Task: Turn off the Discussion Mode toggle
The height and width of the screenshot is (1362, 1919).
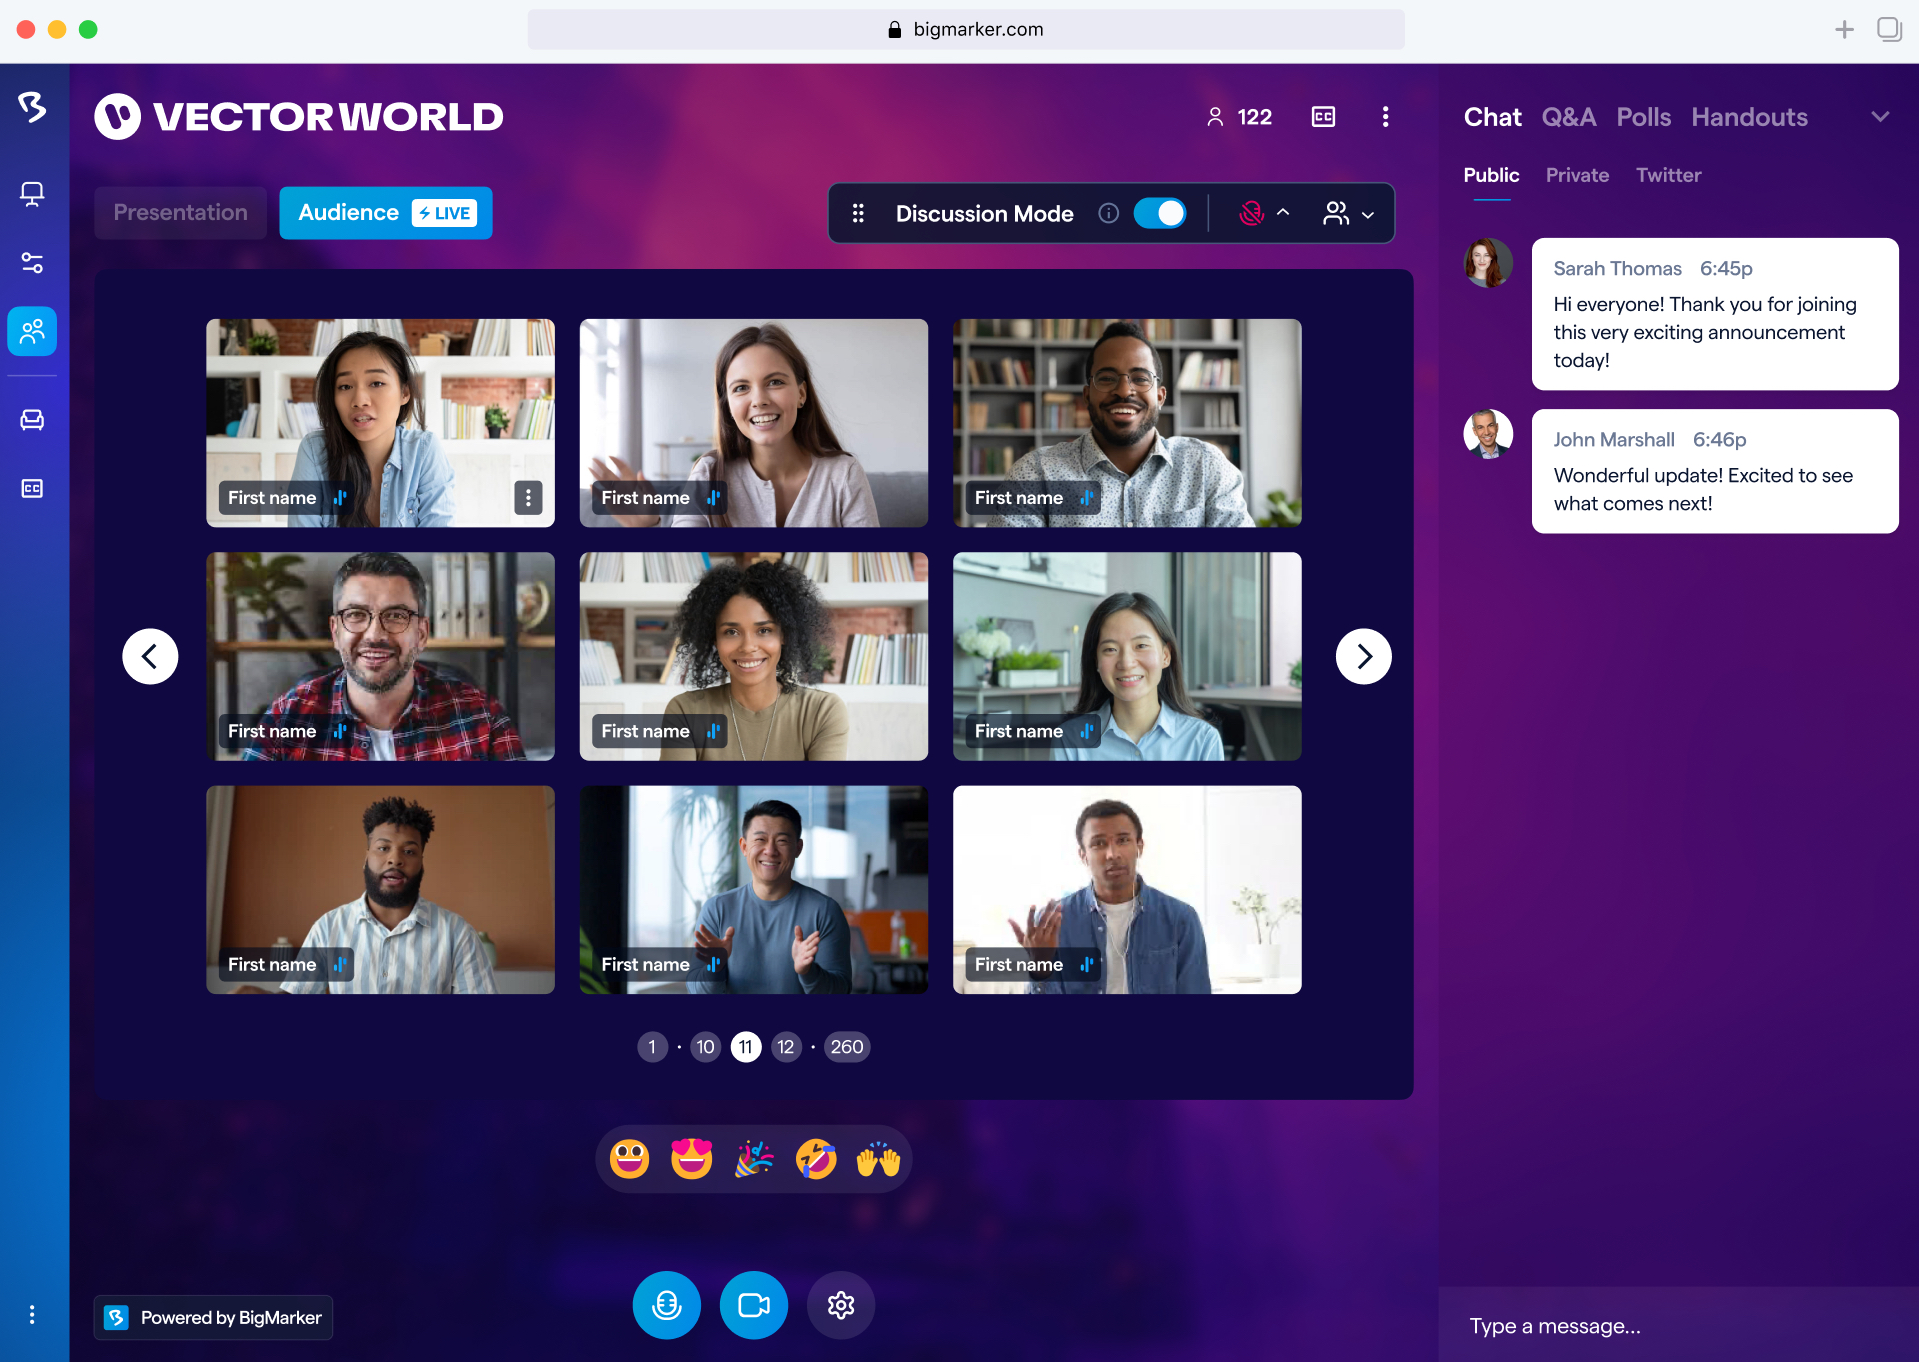Action: [x=1160, y=213]
